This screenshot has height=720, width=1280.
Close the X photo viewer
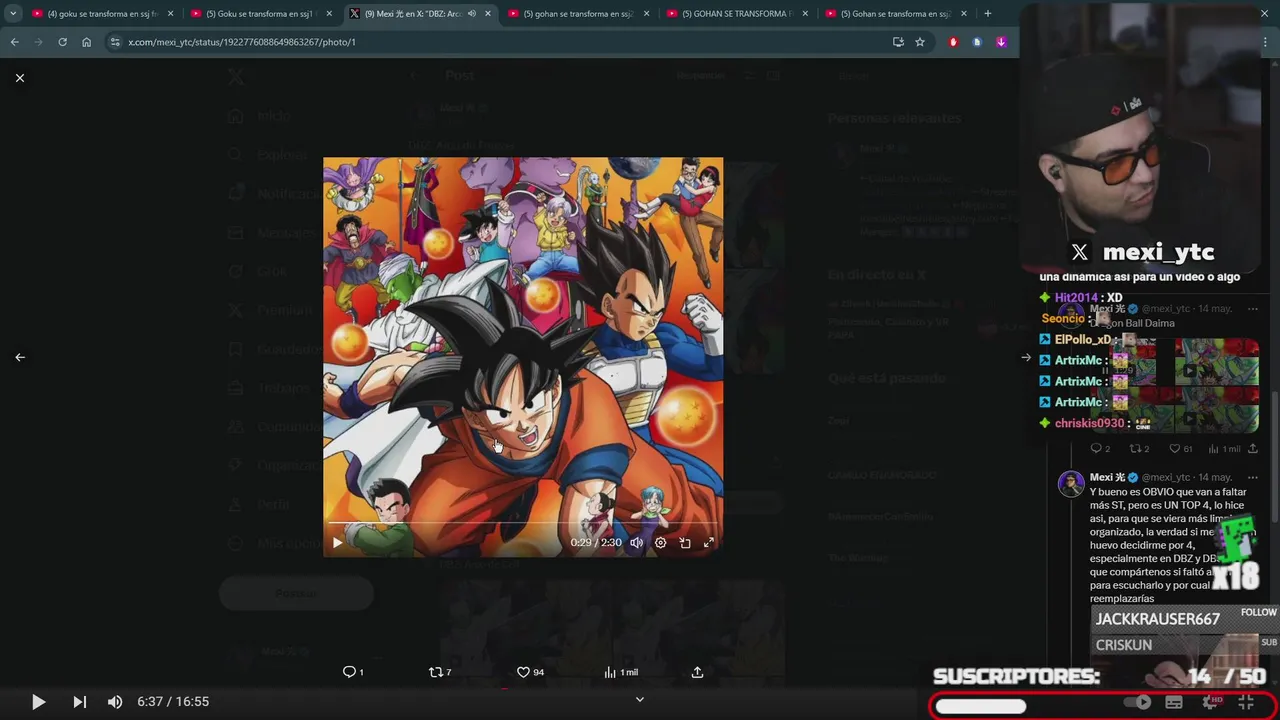[20, 78]
